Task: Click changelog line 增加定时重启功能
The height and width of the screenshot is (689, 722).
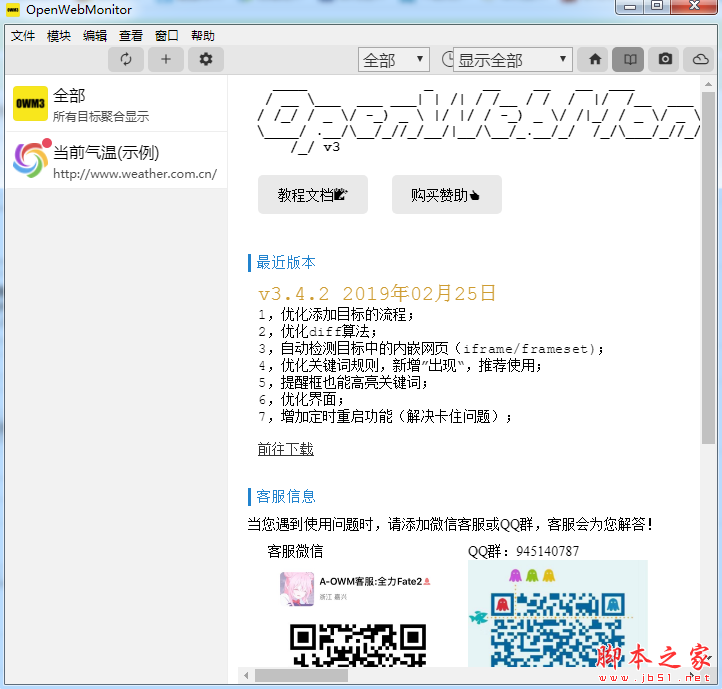Action: [x=385, y=416]
